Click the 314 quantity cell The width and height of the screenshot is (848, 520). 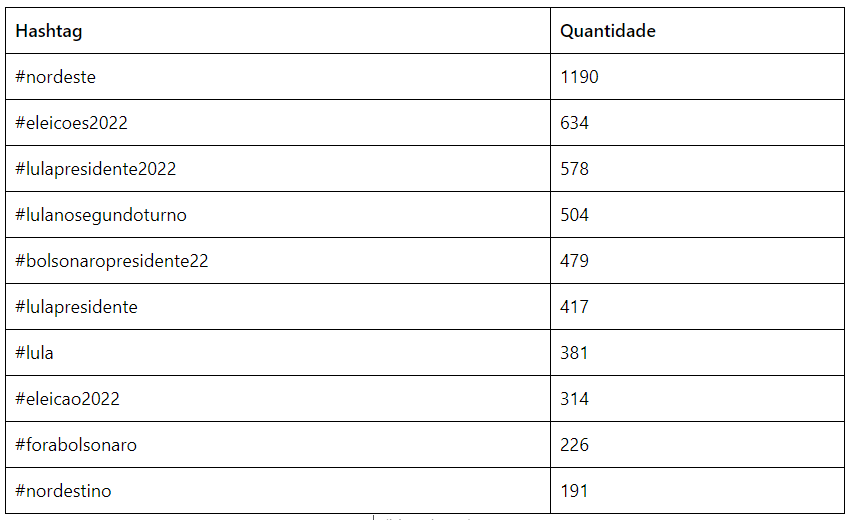click(x=575, y=399)
